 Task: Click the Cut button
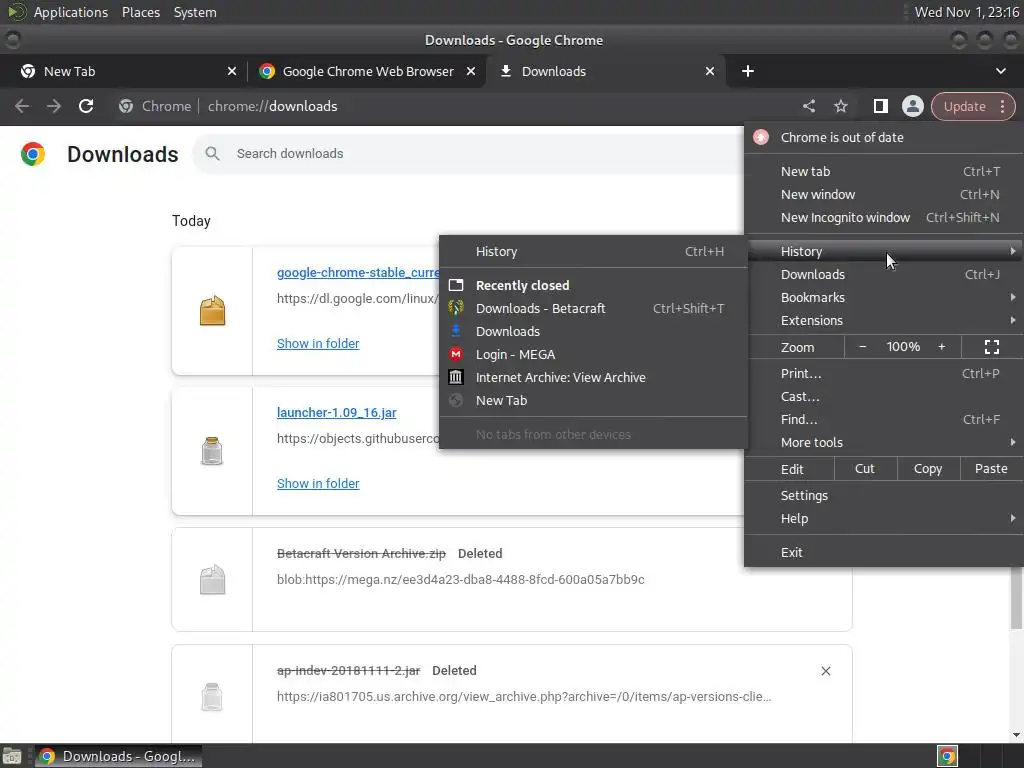(865, 469)
